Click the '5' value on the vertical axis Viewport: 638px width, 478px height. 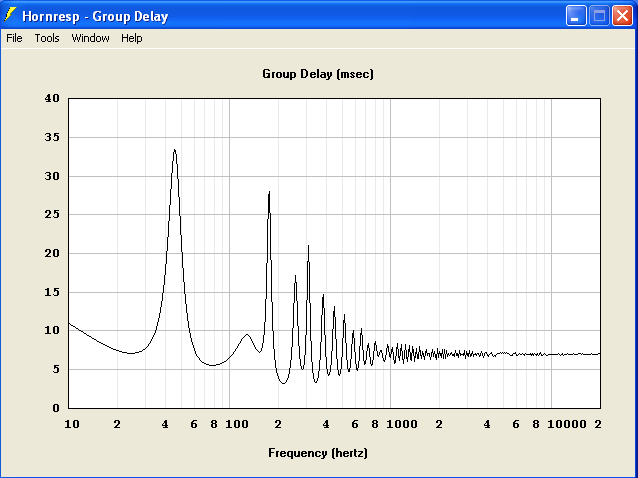pos(56,369)
